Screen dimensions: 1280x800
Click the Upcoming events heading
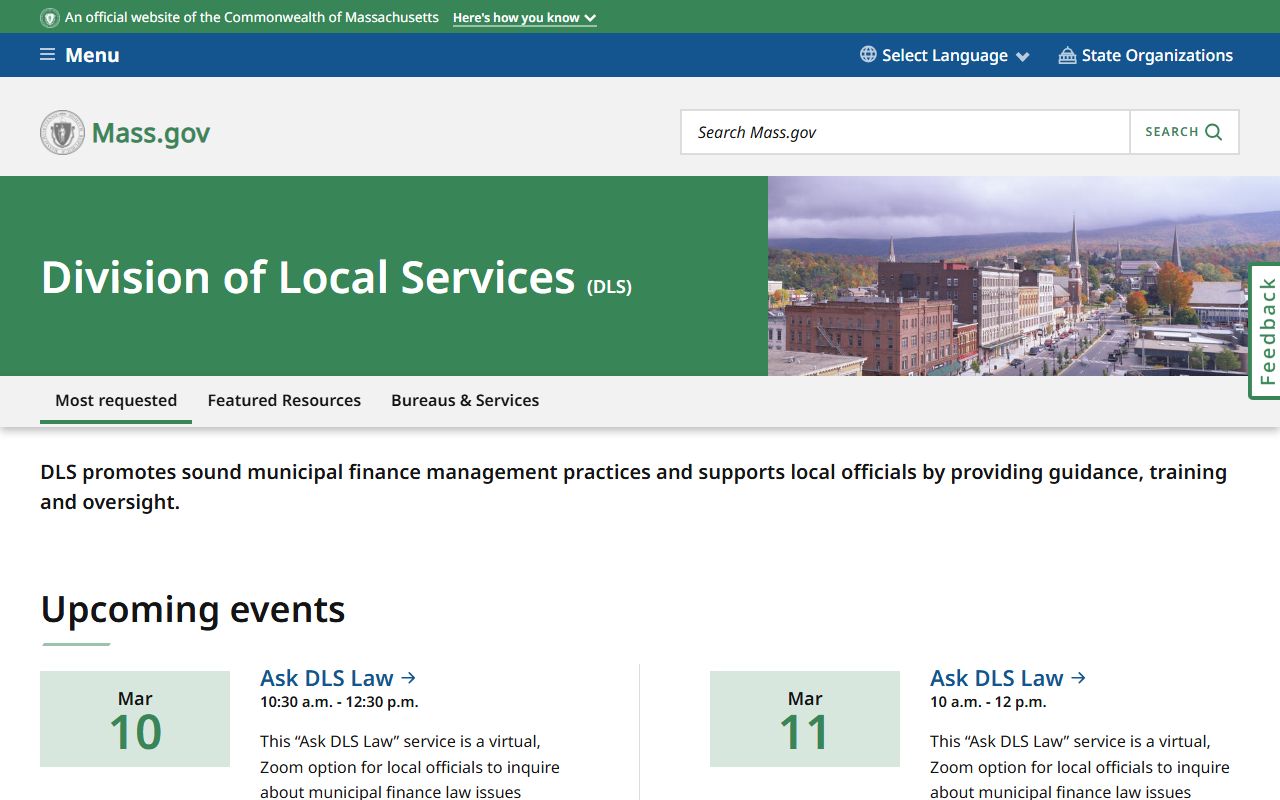click(x=193, y=609)
